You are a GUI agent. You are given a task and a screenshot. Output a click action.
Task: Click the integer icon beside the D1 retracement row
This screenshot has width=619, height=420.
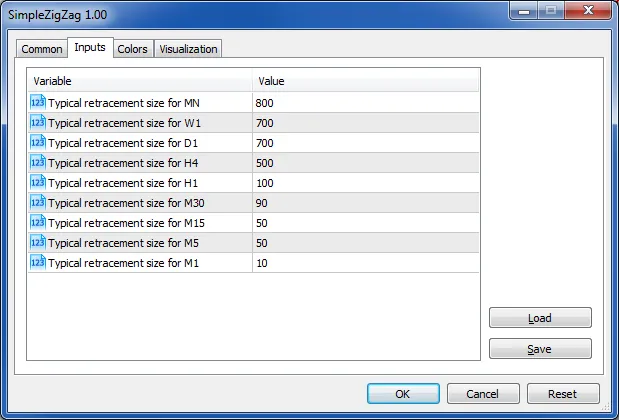pyautogui.click(x=38, y=142)
